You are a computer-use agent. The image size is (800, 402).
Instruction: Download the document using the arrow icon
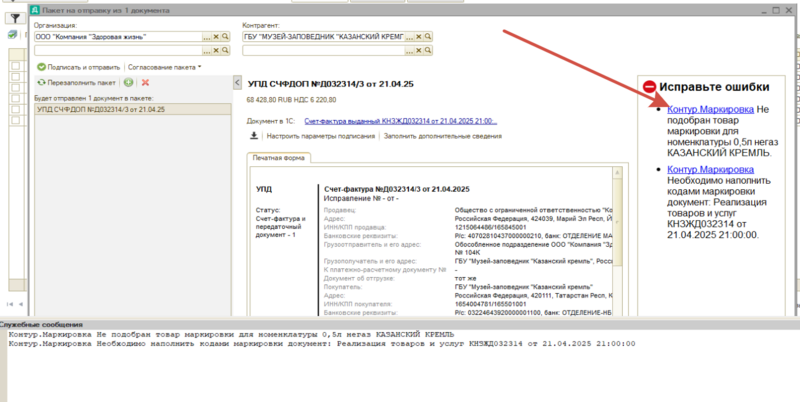click(254, 136)
